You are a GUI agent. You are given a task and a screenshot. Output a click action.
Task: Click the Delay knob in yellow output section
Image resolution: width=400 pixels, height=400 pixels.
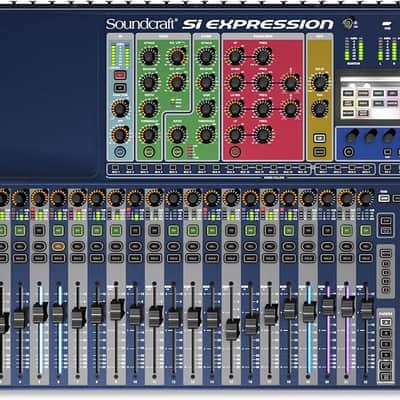pos(319,82)
